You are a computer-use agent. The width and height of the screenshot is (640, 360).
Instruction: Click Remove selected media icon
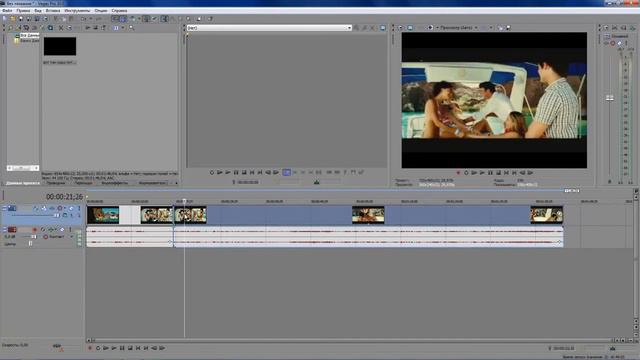pyautogui.click(x=61, y=28)
